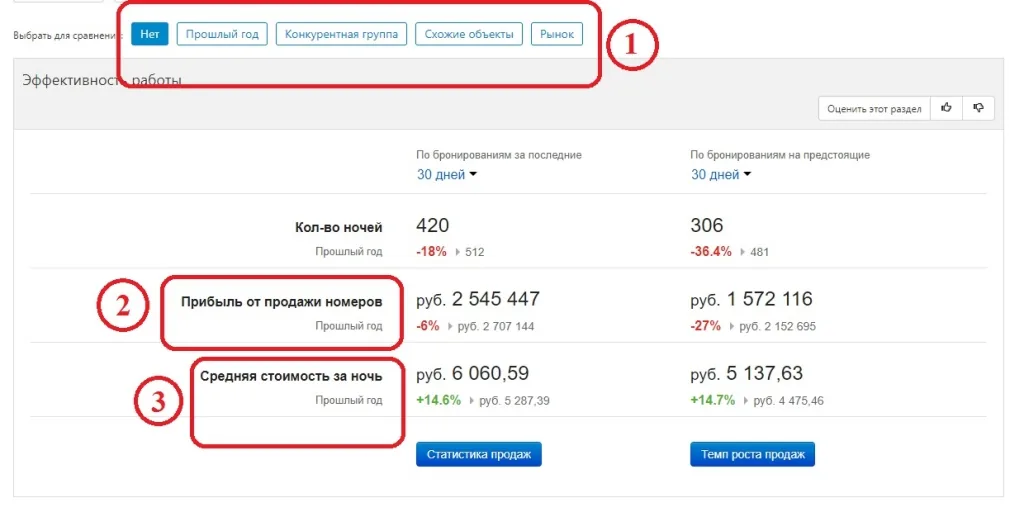This screenshot has height=512, width=1024.
Task: Click last year's revenue 'руб. 2 707 144'
Action: pyautogui.click(x=496, y=326)
